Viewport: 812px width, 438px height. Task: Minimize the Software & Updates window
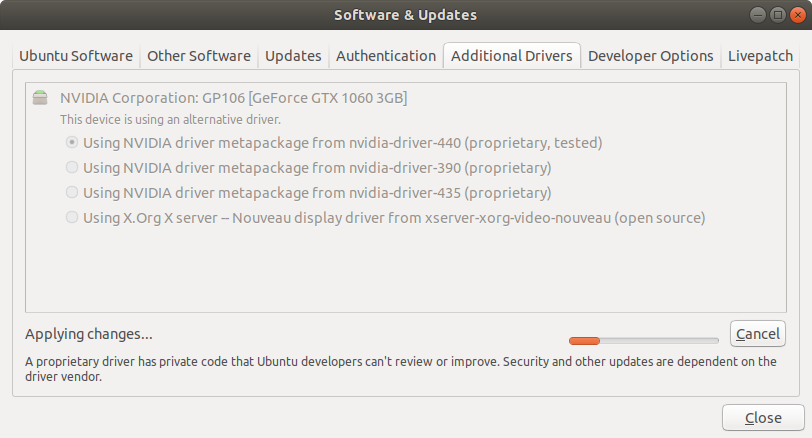click(758, 15)
